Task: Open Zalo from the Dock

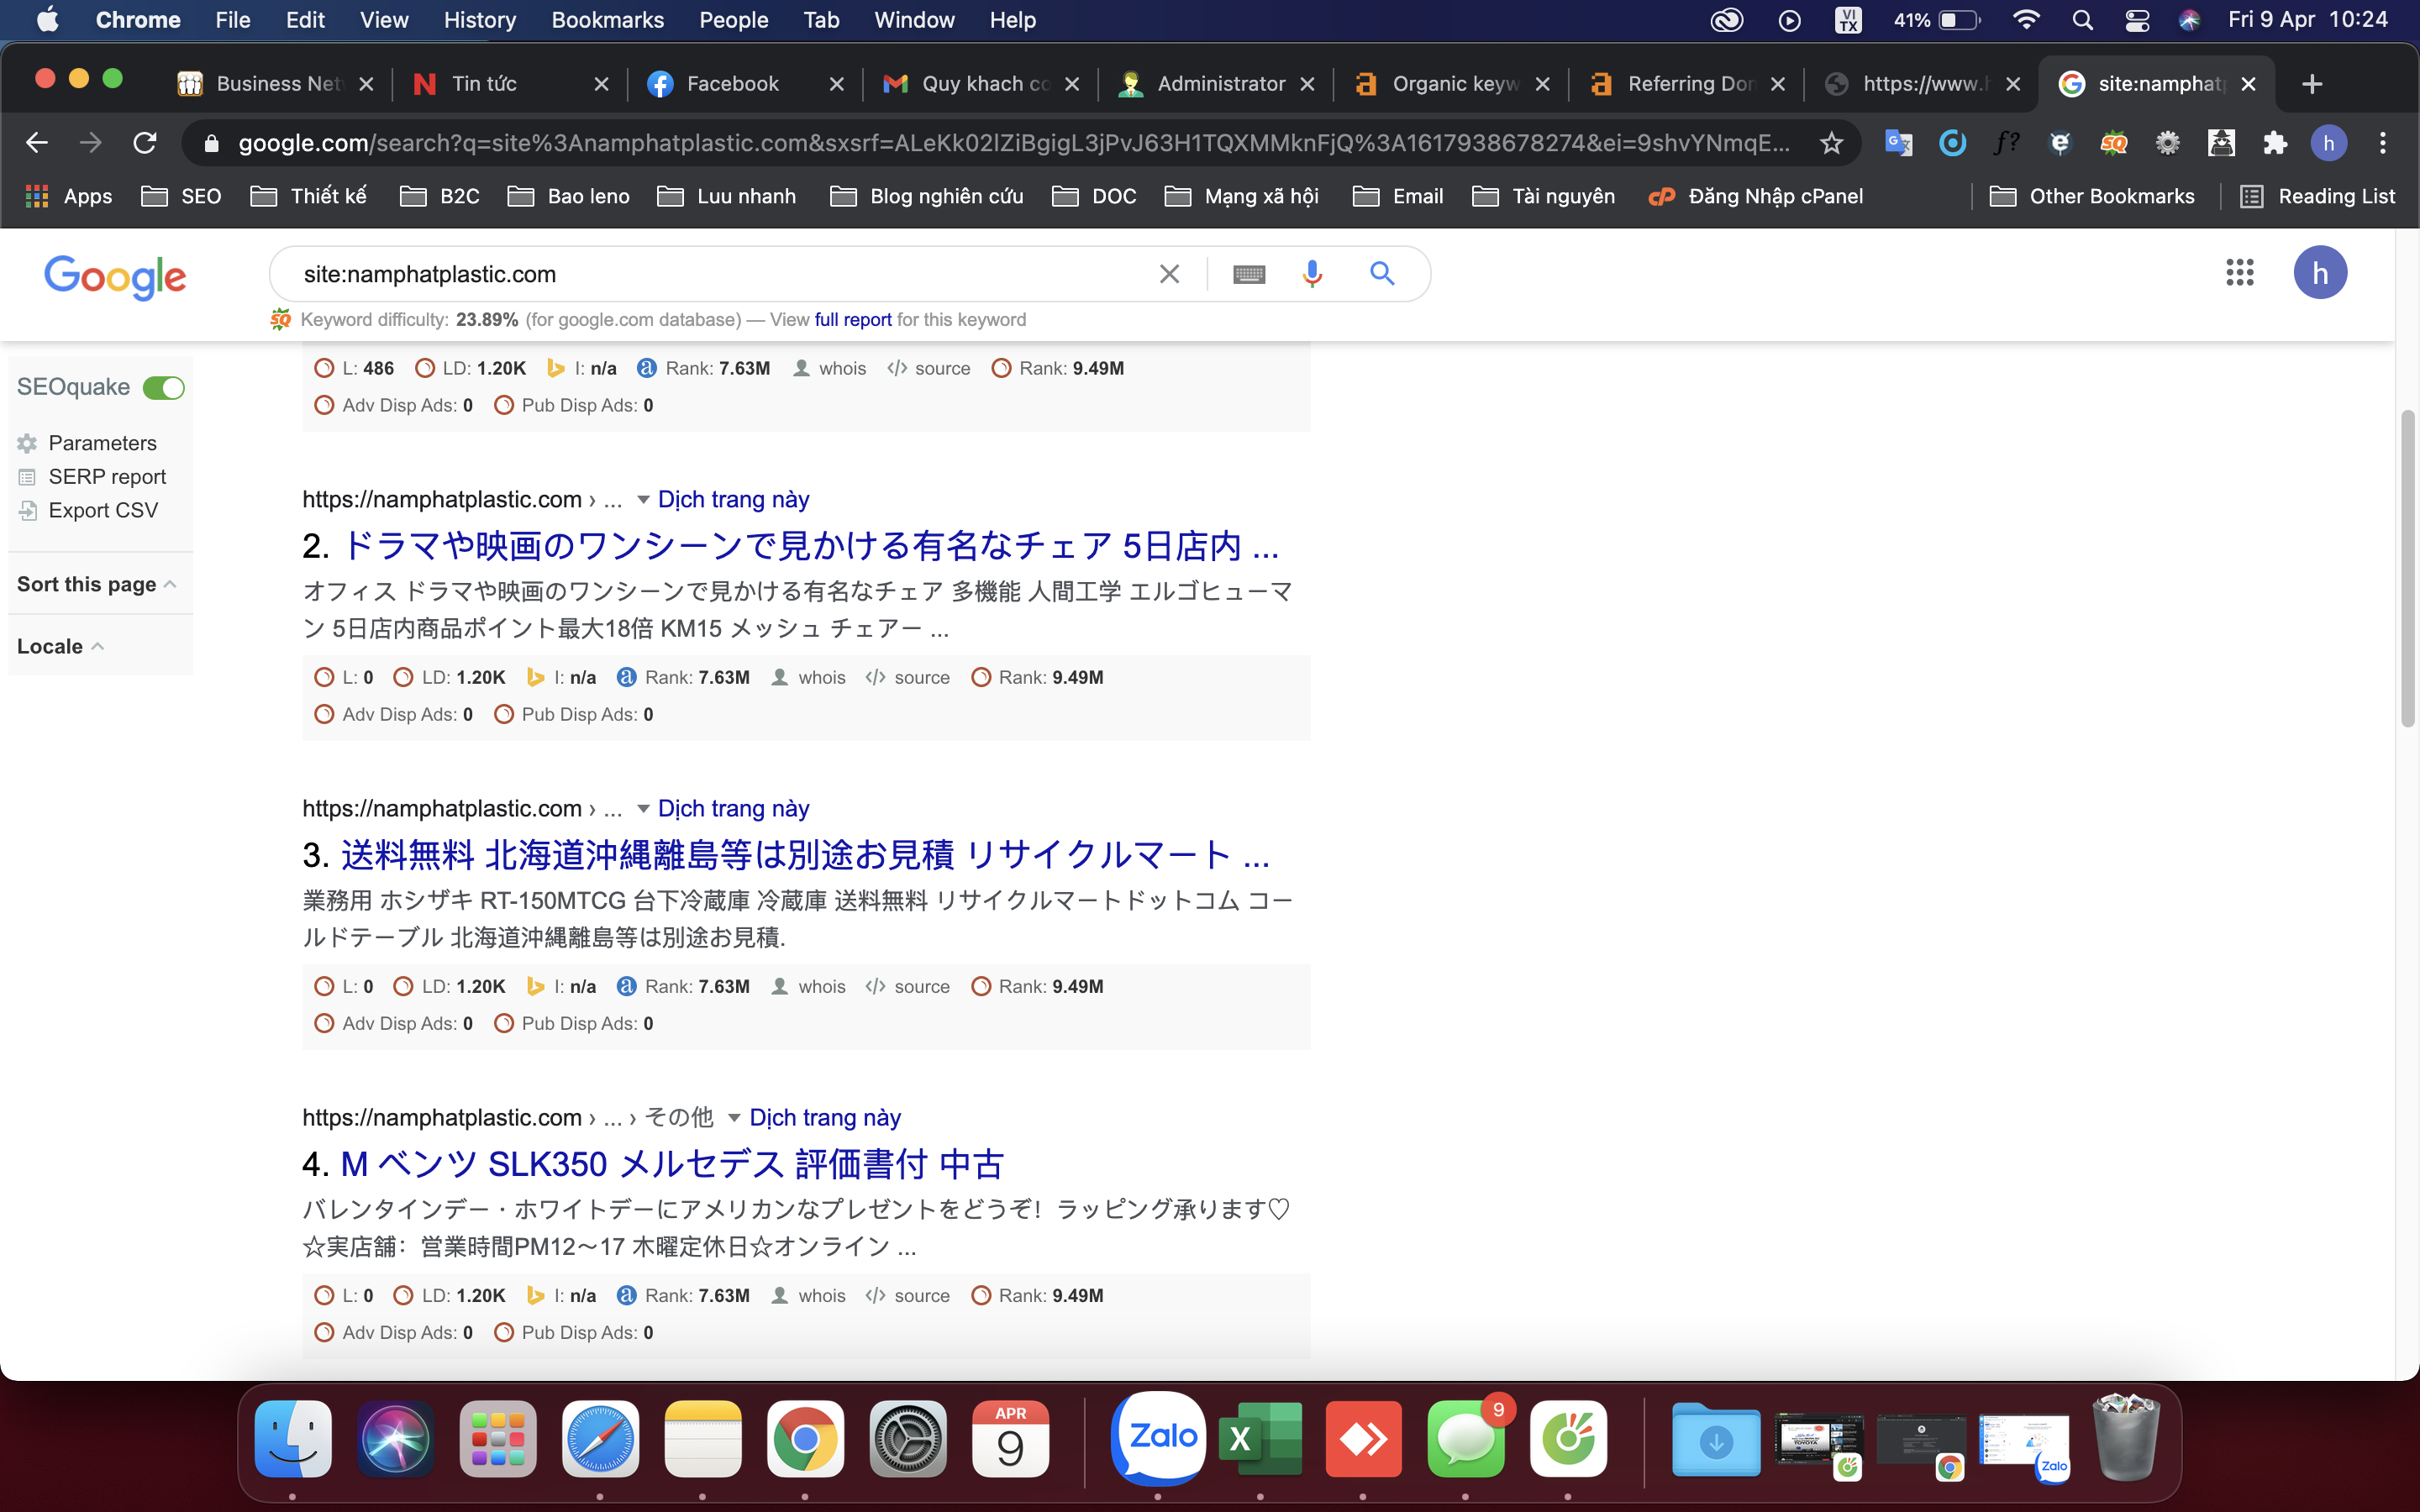Action: (x=1158, y=1438)
